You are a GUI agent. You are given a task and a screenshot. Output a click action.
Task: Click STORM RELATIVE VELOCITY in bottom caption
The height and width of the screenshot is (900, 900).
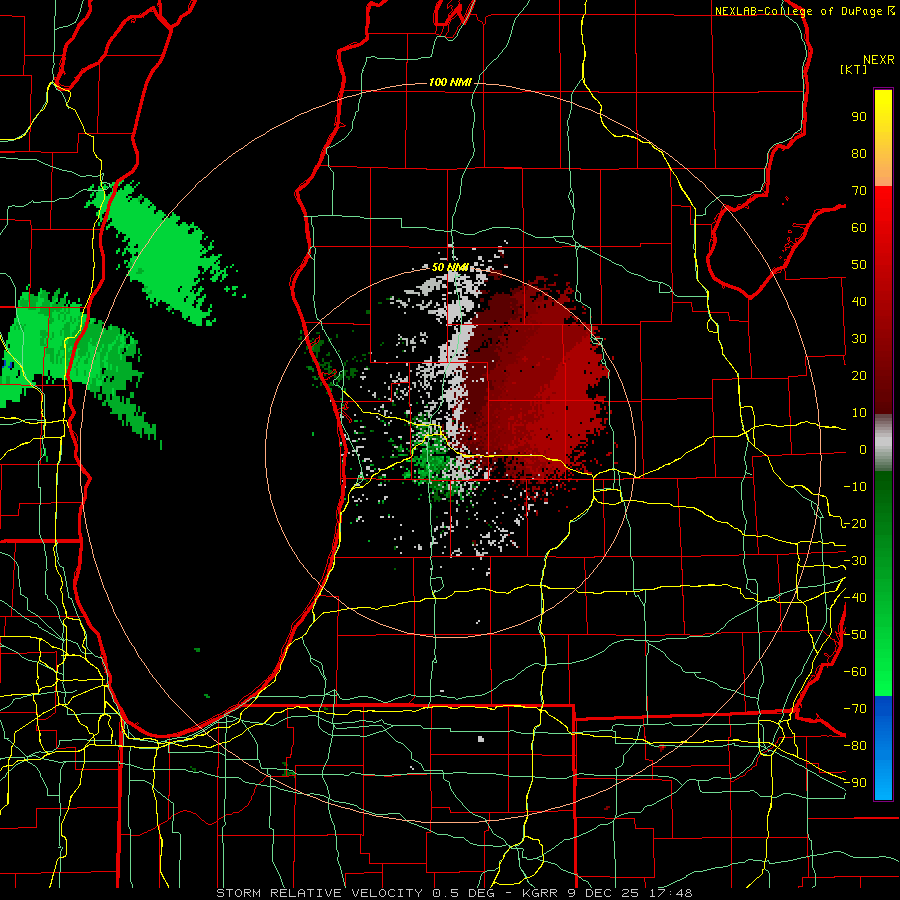[x=319, y=893]
